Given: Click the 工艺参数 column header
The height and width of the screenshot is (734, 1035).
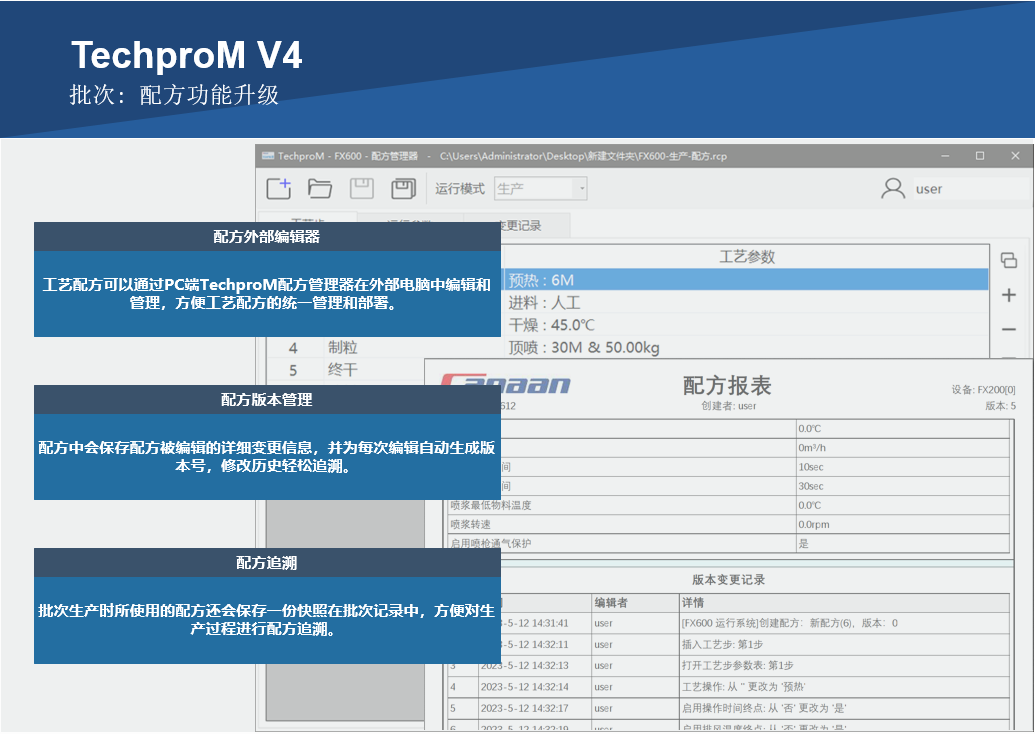Looking at the screenshot, I should coord(747,257).
